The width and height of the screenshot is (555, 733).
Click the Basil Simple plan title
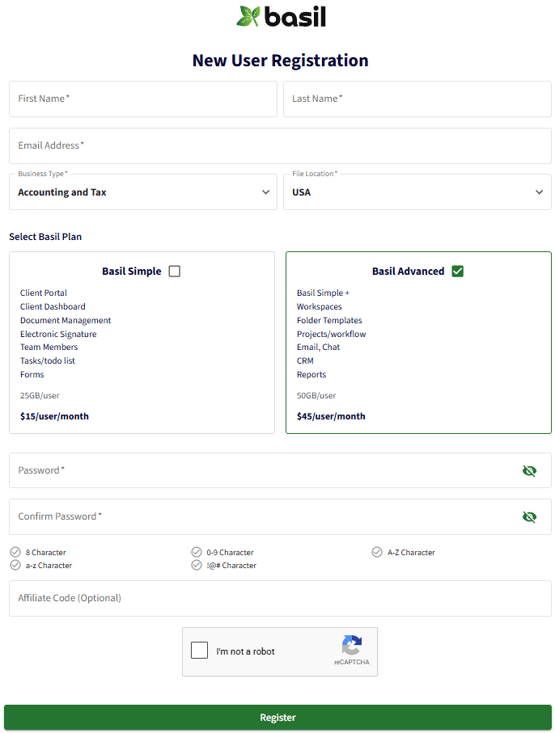click(x=132, y=271)
